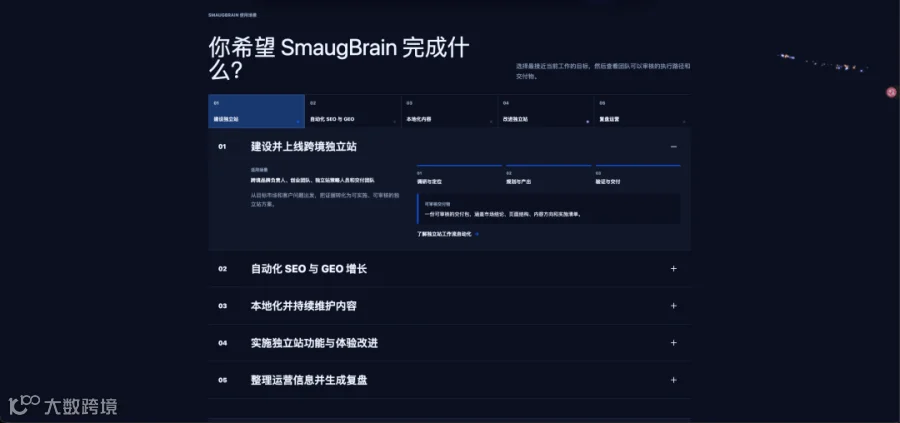Viewport: 900px width, 423px height.
Task: Switch to the 自动化 SEO 与 GEO tab
Action: click(x=352, y=111)
